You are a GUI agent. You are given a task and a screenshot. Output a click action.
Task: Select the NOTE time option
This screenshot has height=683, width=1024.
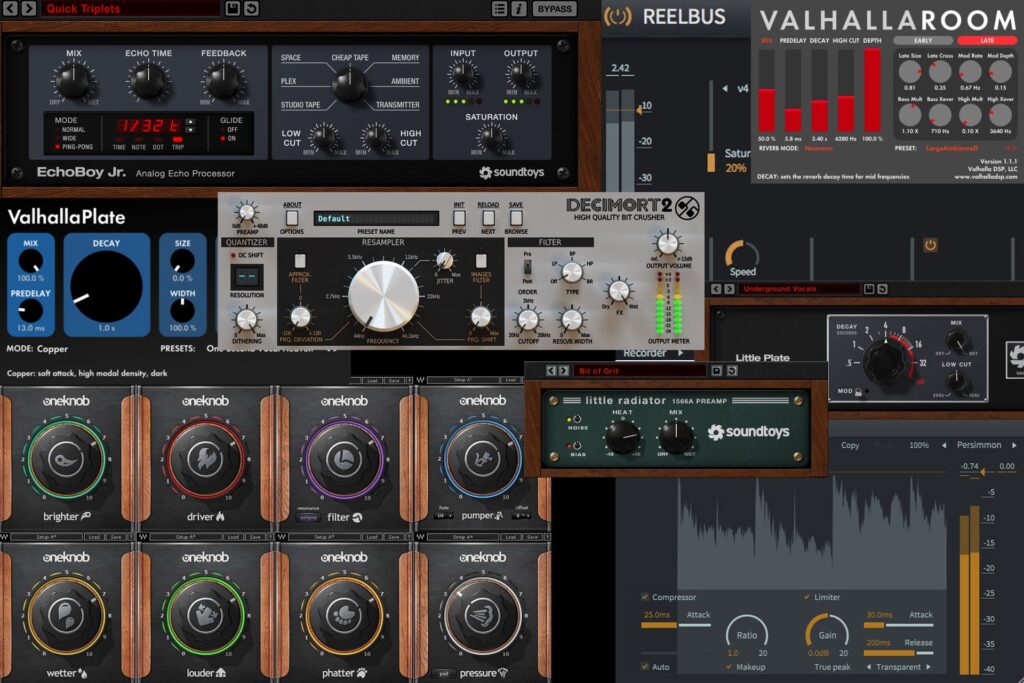(x=139, y=144)
